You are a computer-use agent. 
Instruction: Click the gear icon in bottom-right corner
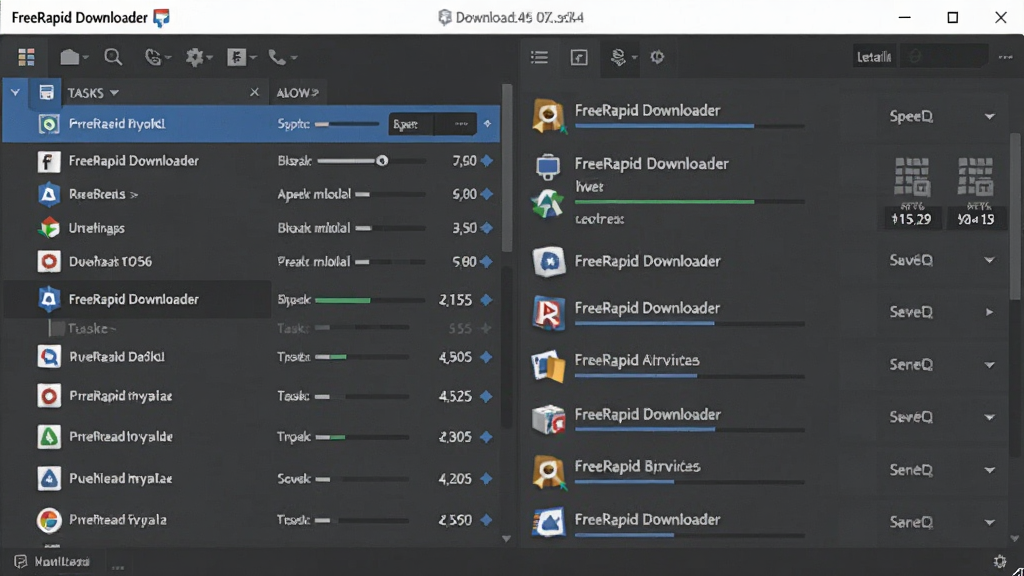[x=999, y=561]
